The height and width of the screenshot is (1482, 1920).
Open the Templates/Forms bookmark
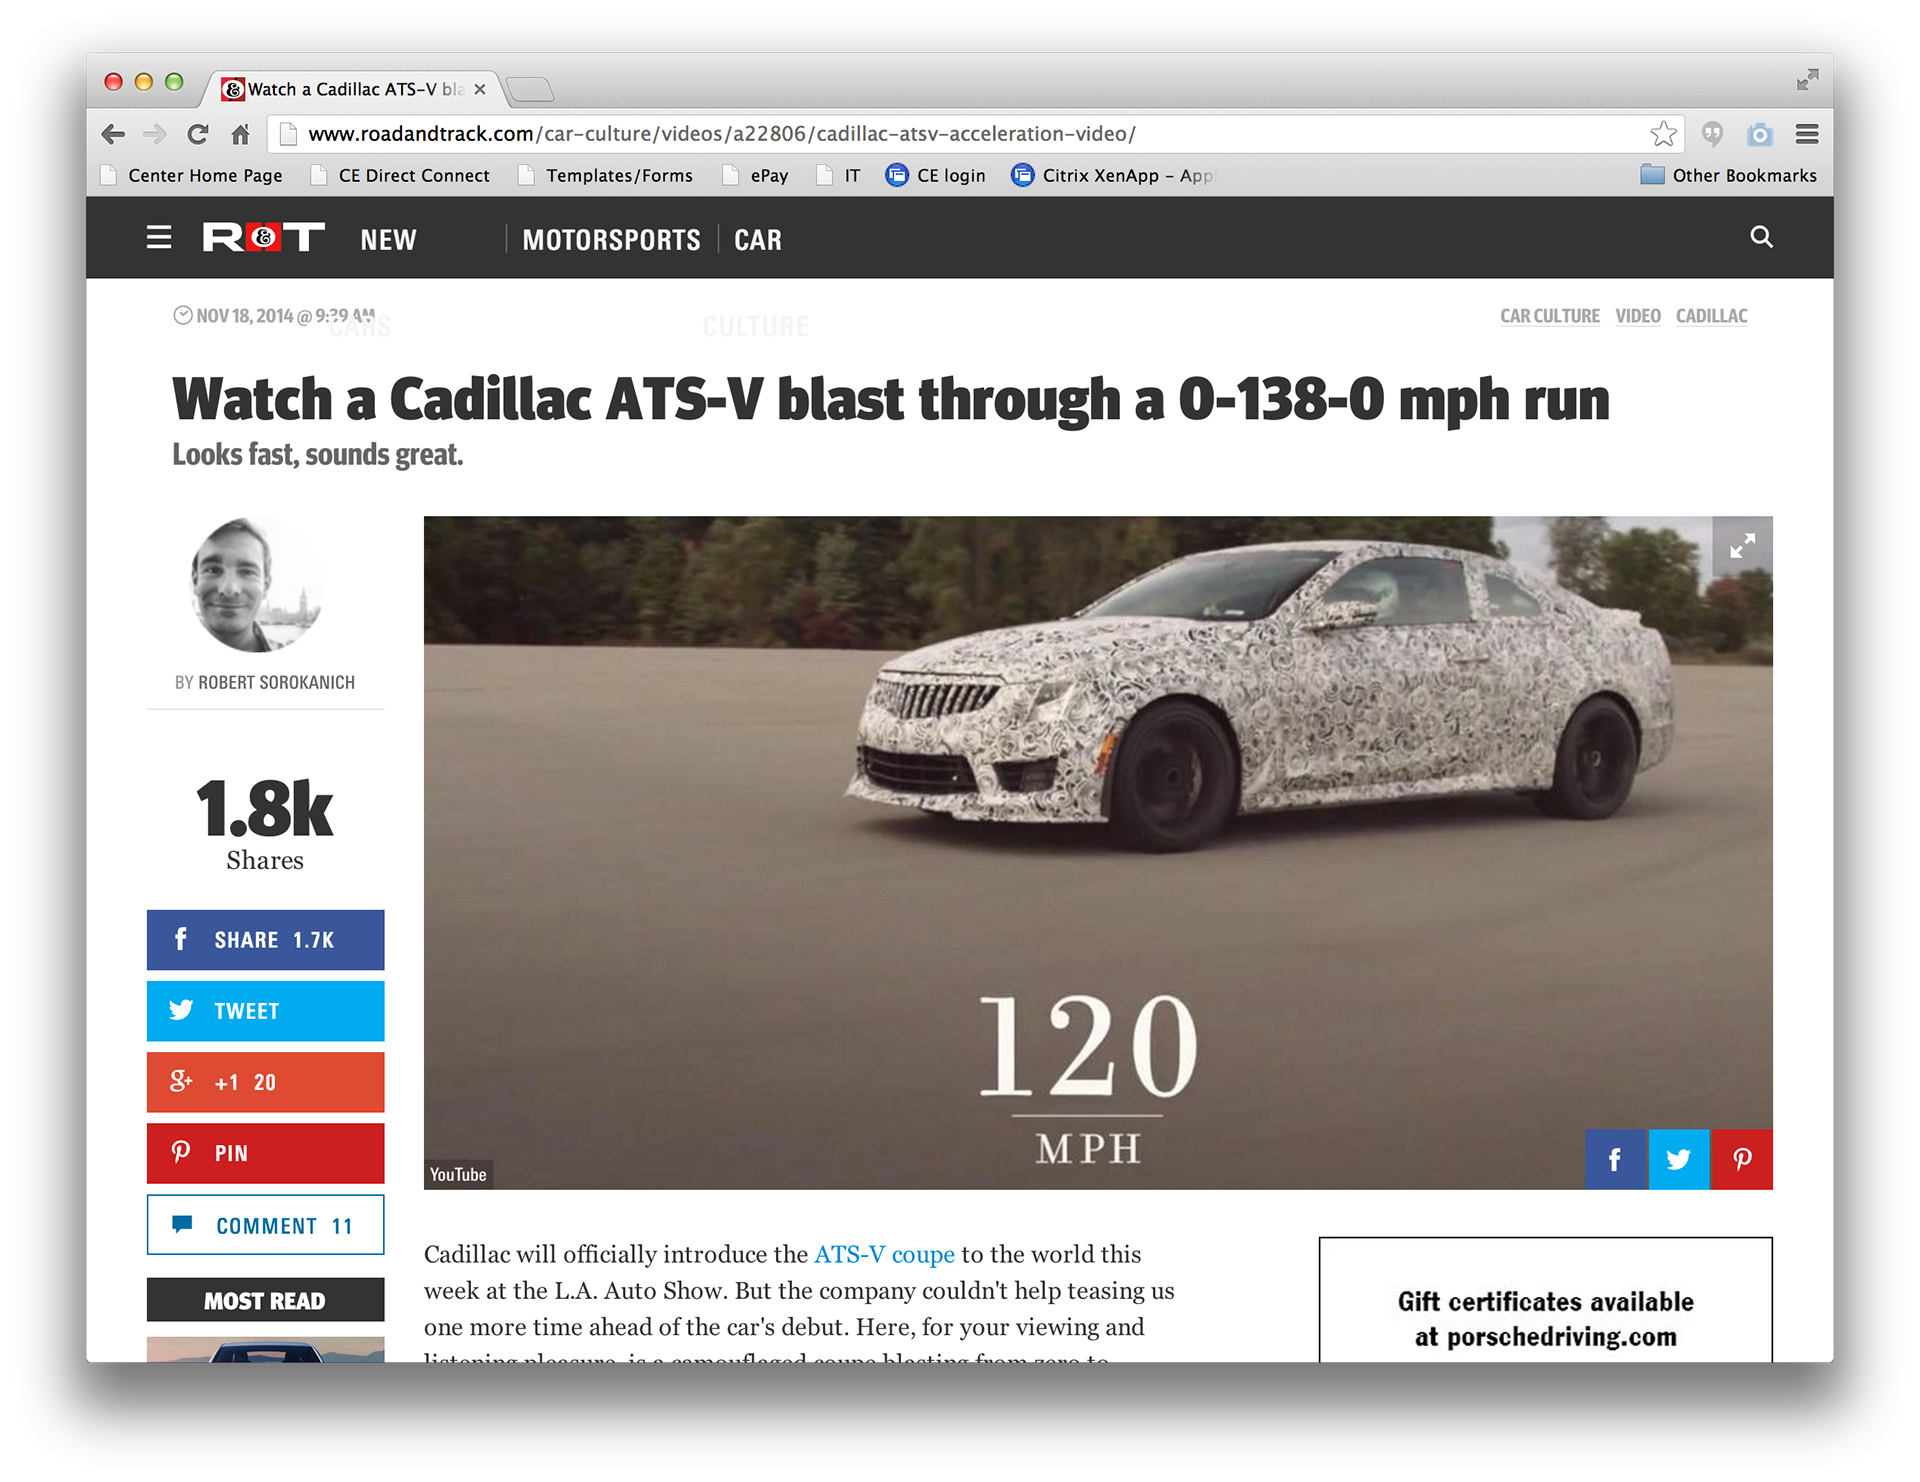[606, 176]
